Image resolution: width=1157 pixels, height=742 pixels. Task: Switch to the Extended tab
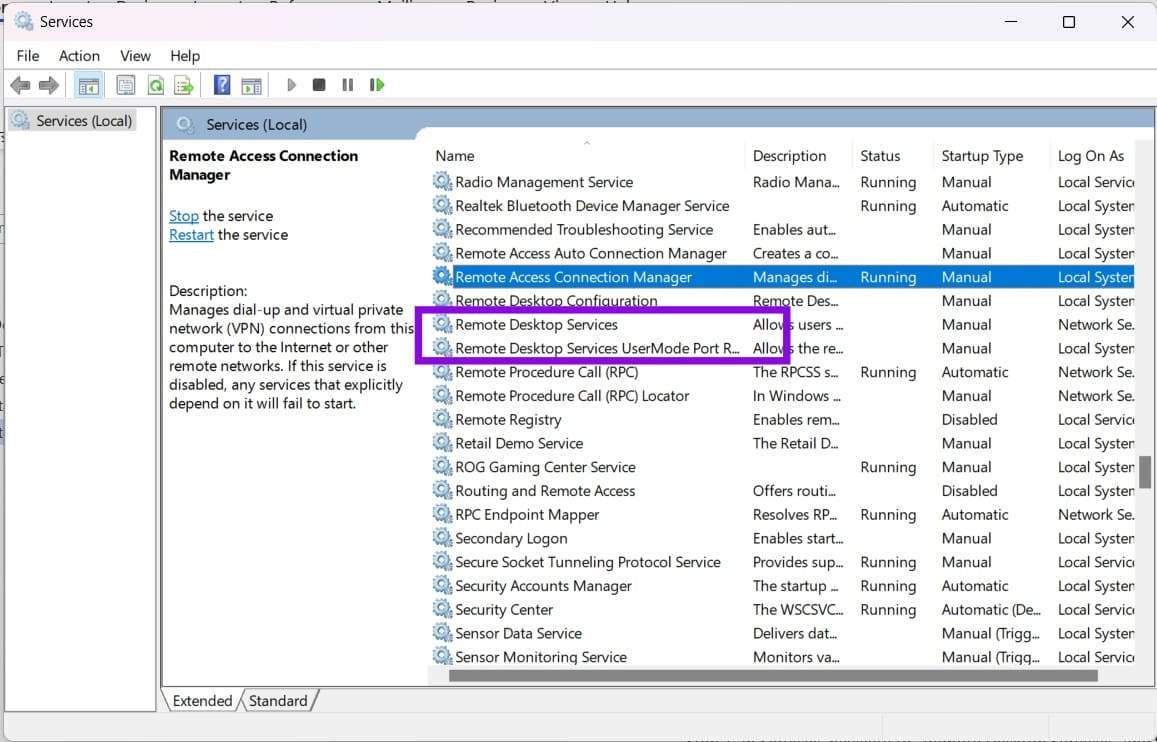coord(202,701)
